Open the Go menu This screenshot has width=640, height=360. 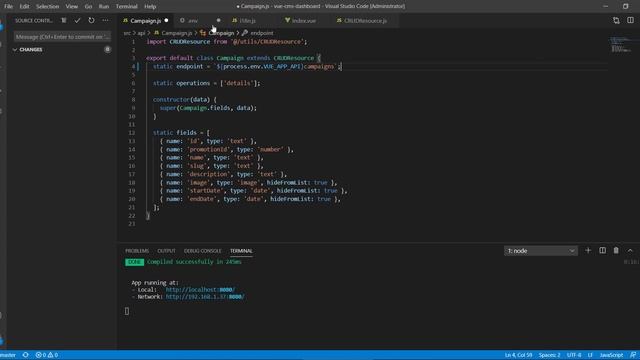pos(88,7)
